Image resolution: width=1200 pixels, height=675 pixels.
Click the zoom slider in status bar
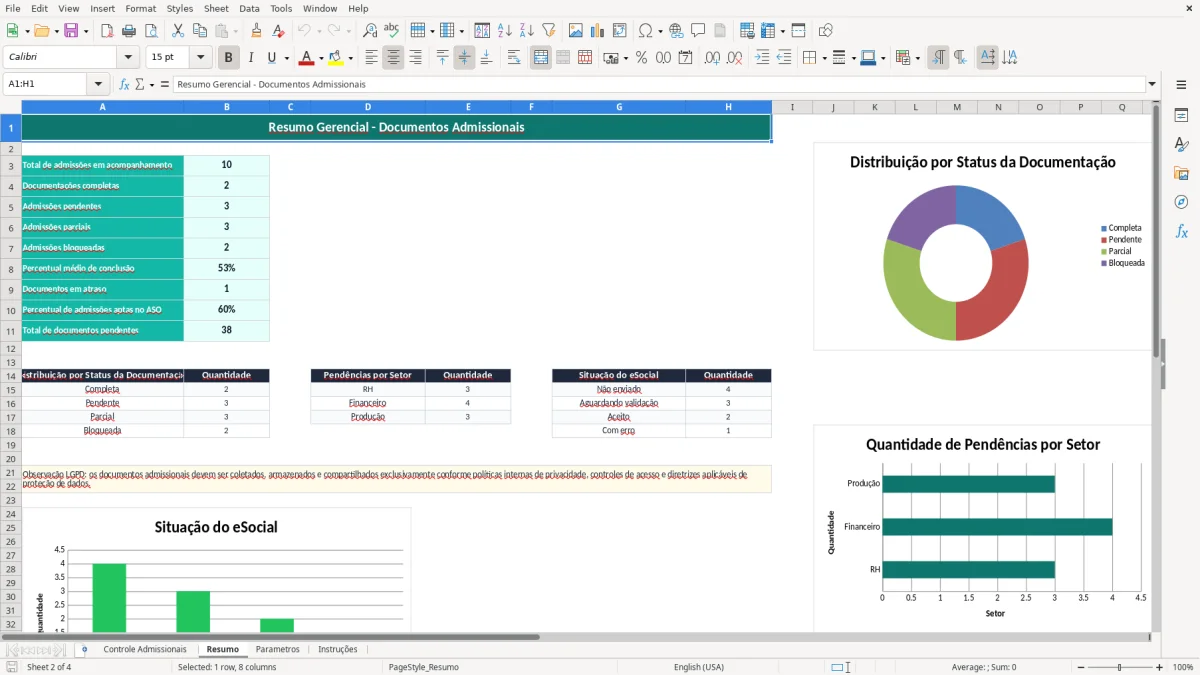[1119, 667]
